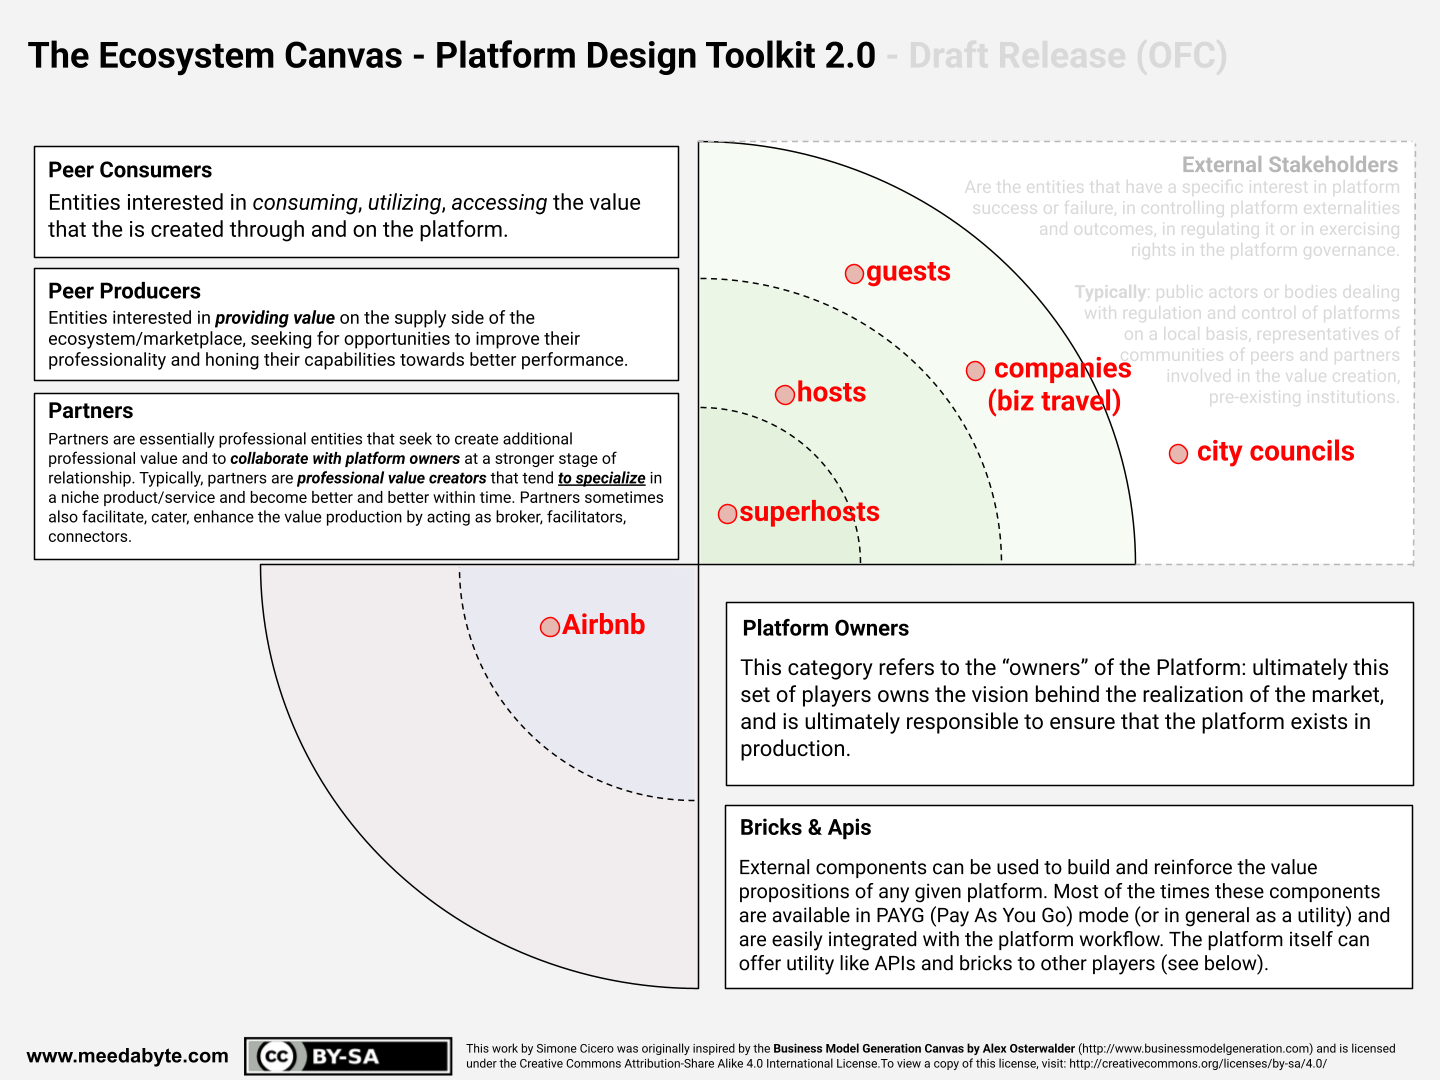
Task: Open the www.meedabyte.com link
Action: (128, 1056)
